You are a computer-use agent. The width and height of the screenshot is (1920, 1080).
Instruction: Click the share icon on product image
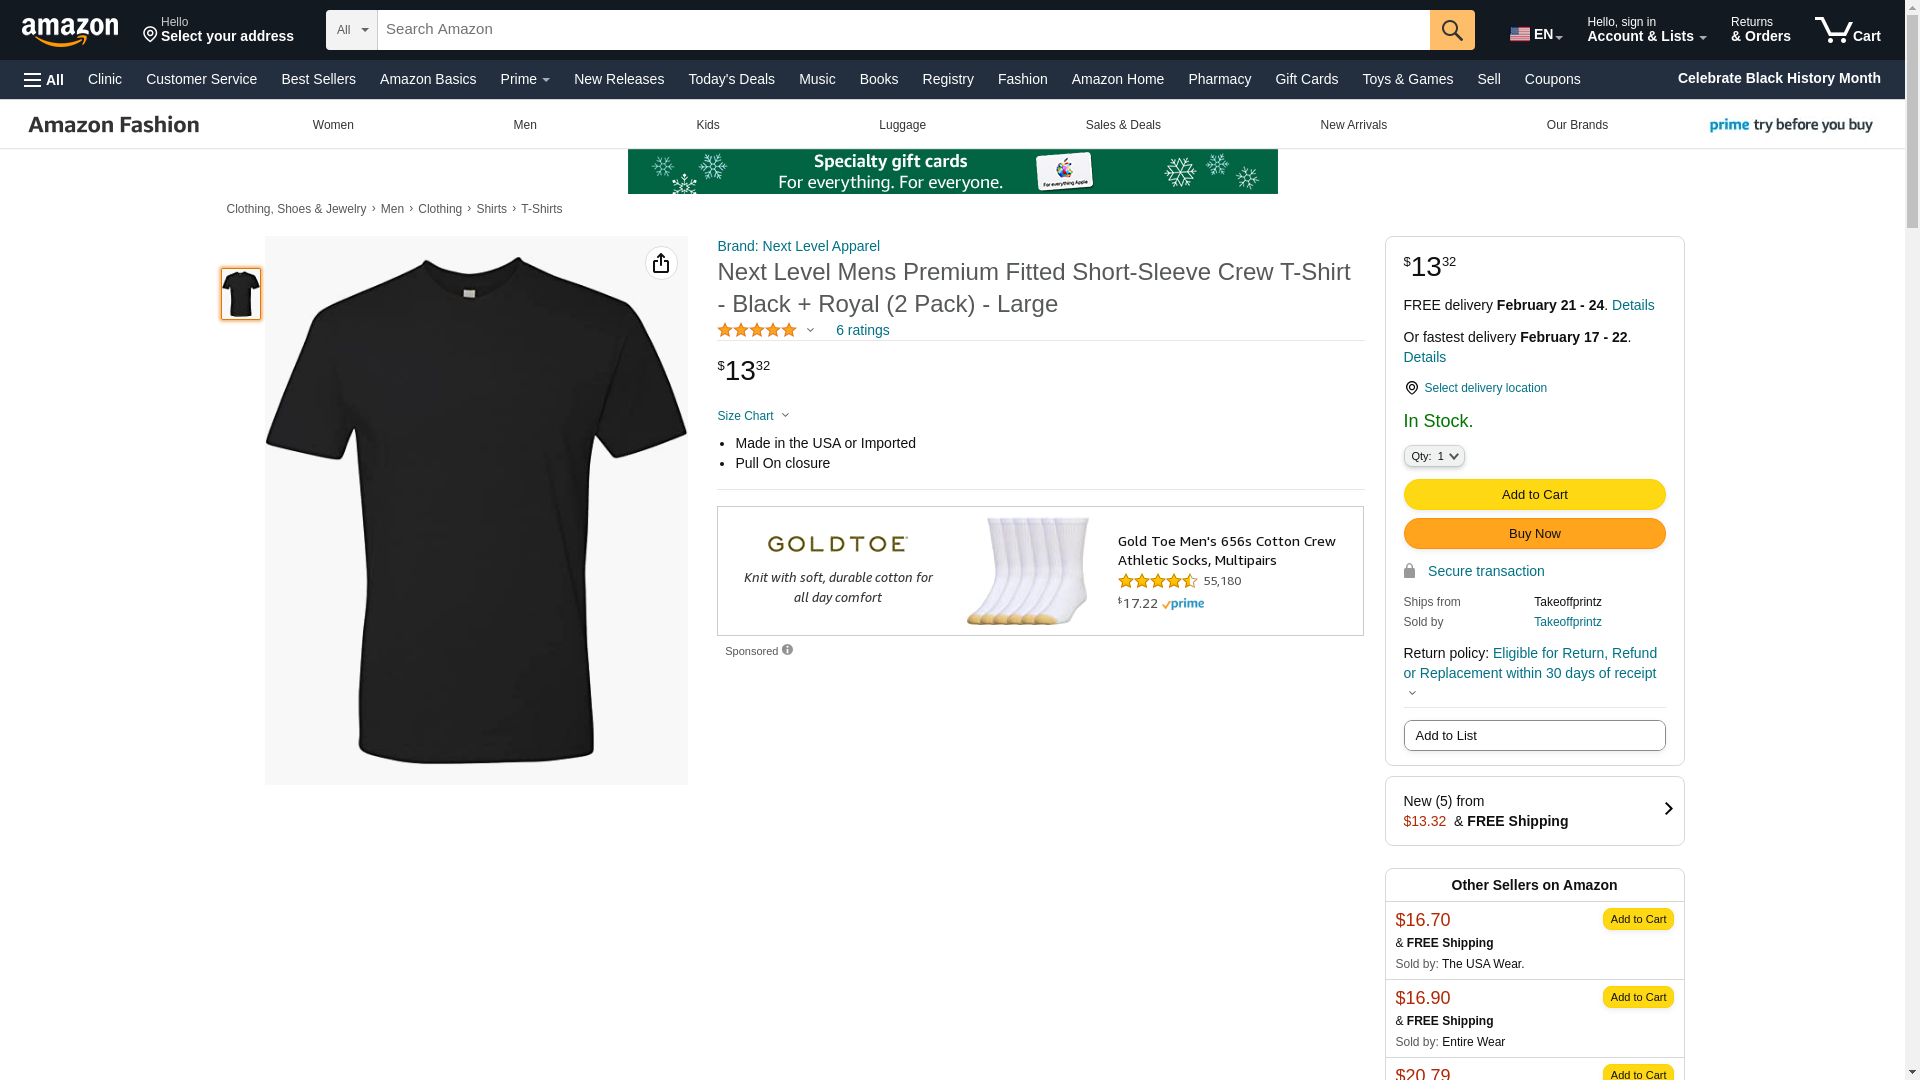pyautogui.click(x=661, y=263)
